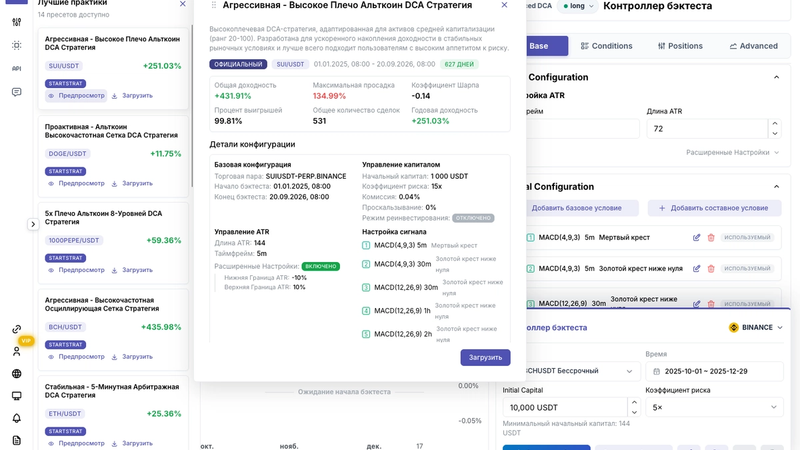The height and width of the screenshot is (450, 800).
Task: Click the Загрузить button in strategy dialog
Action: (485, 358)
